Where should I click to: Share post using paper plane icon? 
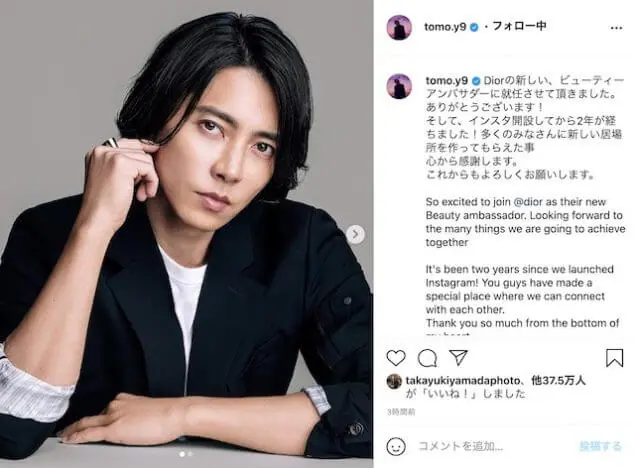tap(458, 357)
